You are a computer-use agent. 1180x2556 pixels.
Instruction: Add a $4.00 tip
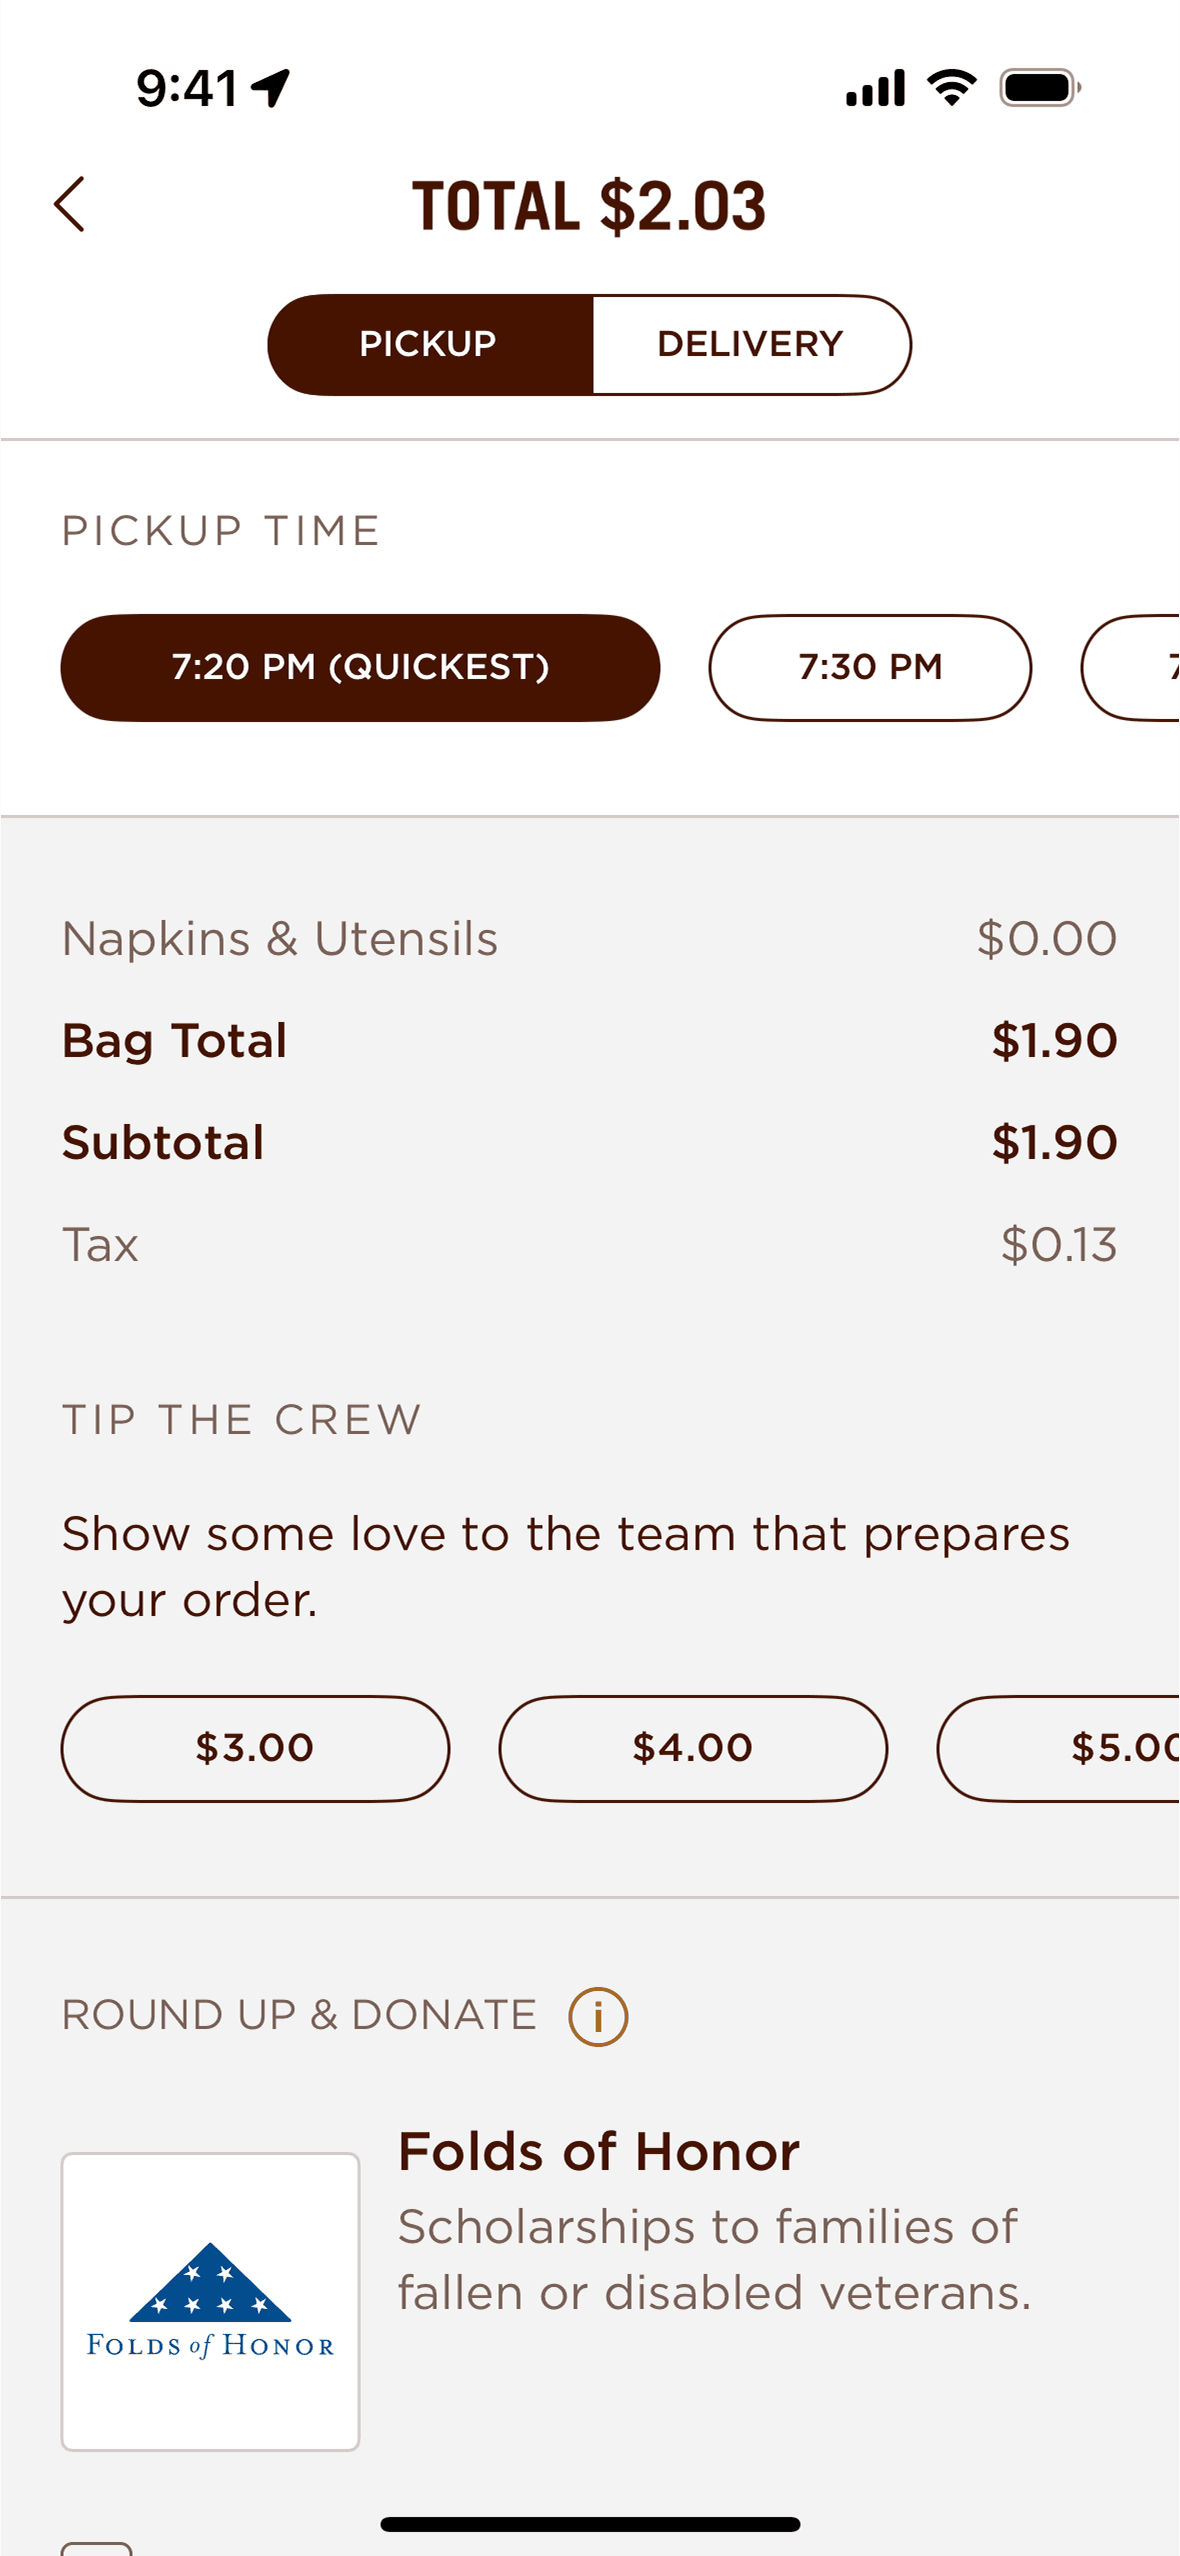pyautogui.click(x=693, y=1748)
